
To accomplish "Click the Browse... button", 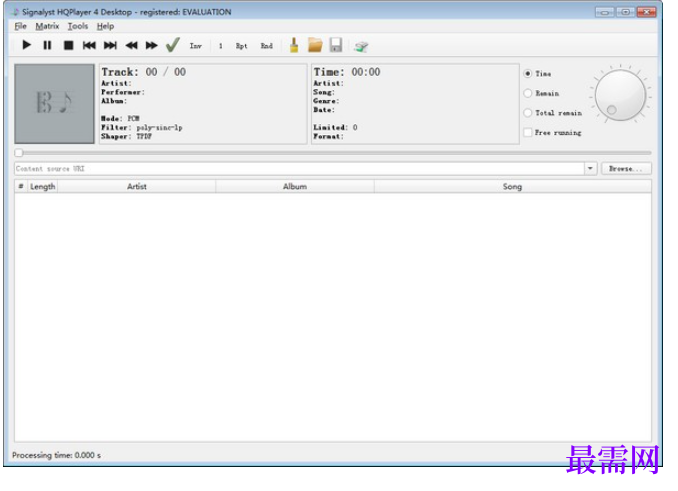I will [626, 169].
